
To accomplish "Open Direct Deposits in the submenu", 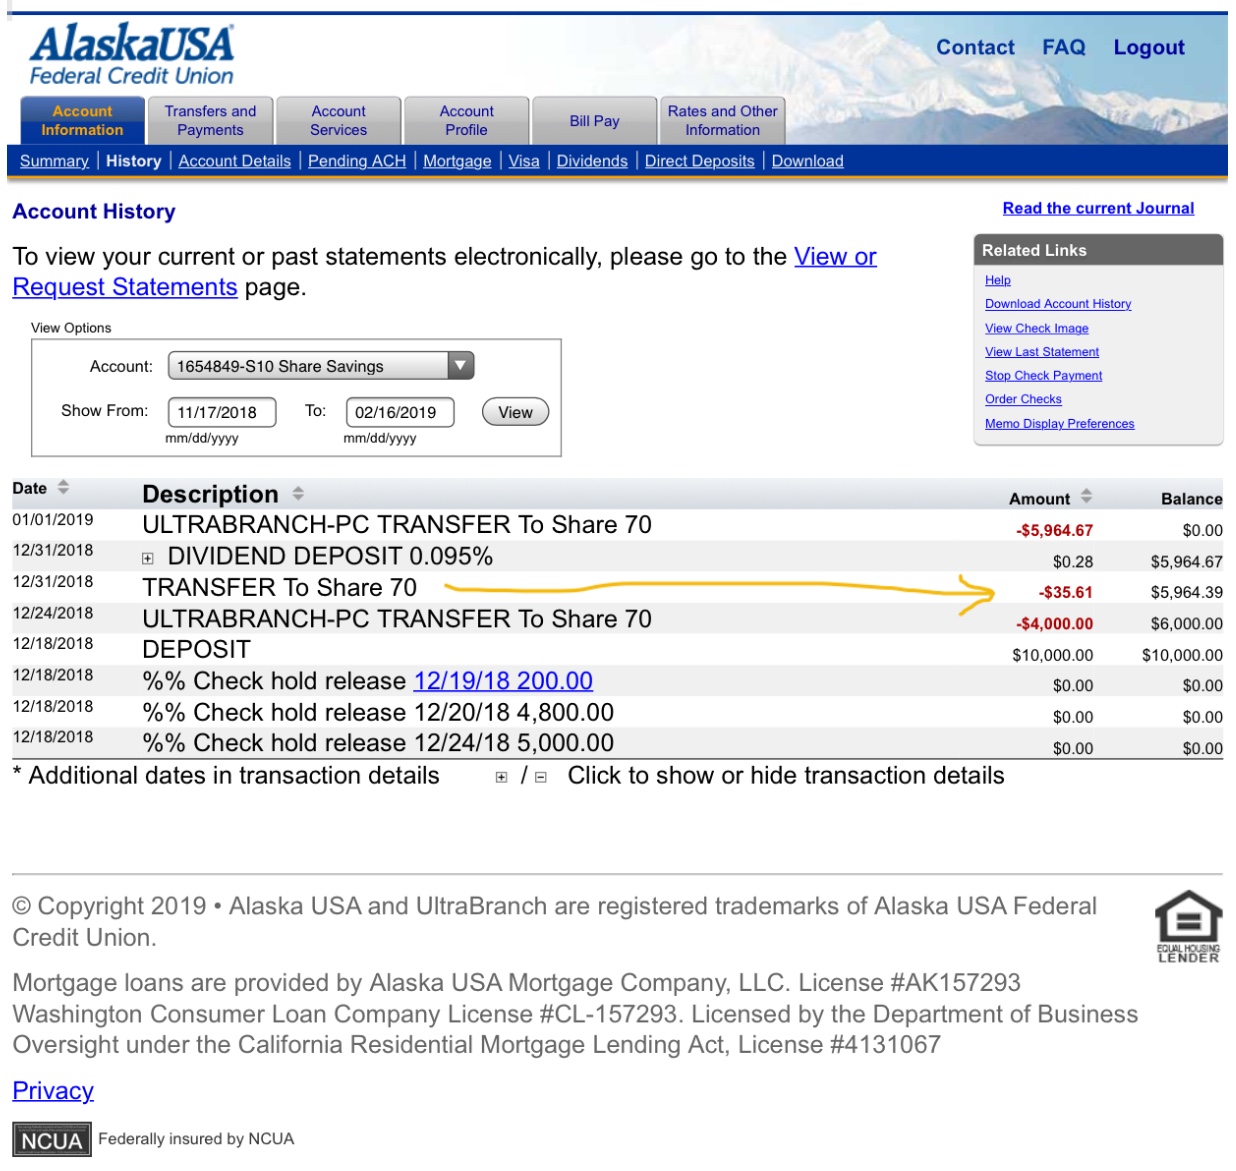I will 700,161.
